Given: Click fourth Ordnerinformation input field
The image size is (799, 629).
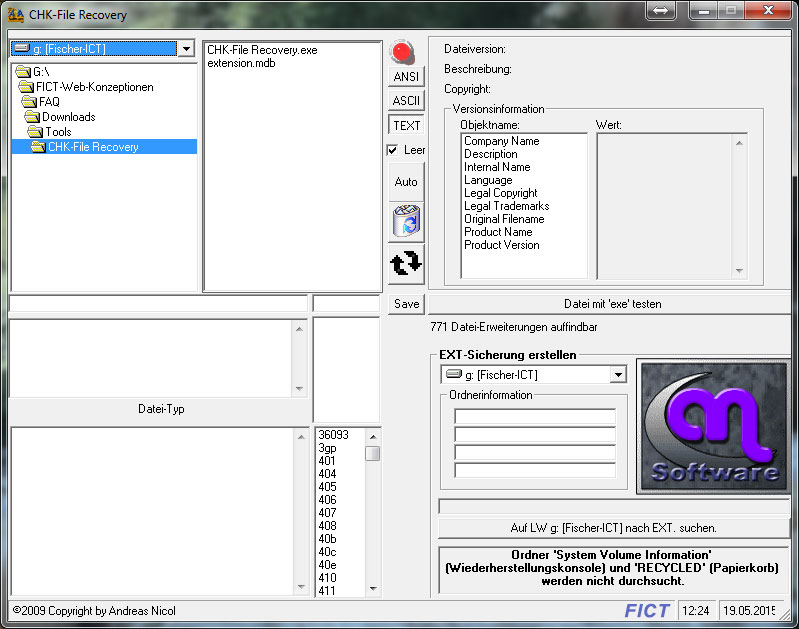Looking at the screenshot, I should click(x=535, y=470).
